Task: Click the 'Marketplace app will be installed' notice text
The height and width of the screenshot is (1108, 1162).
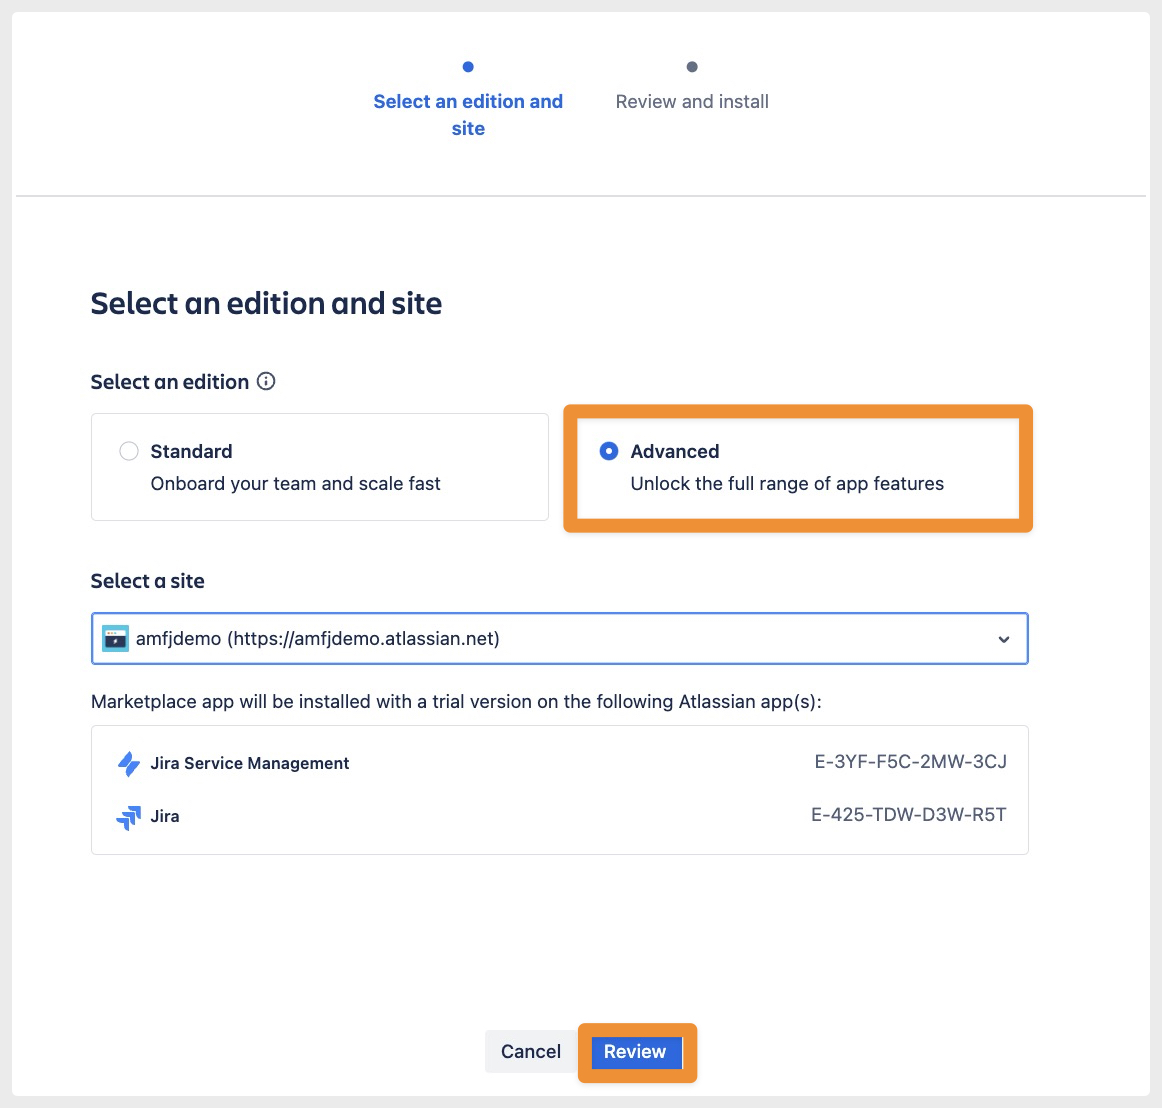Action: (x=456, y=702)
